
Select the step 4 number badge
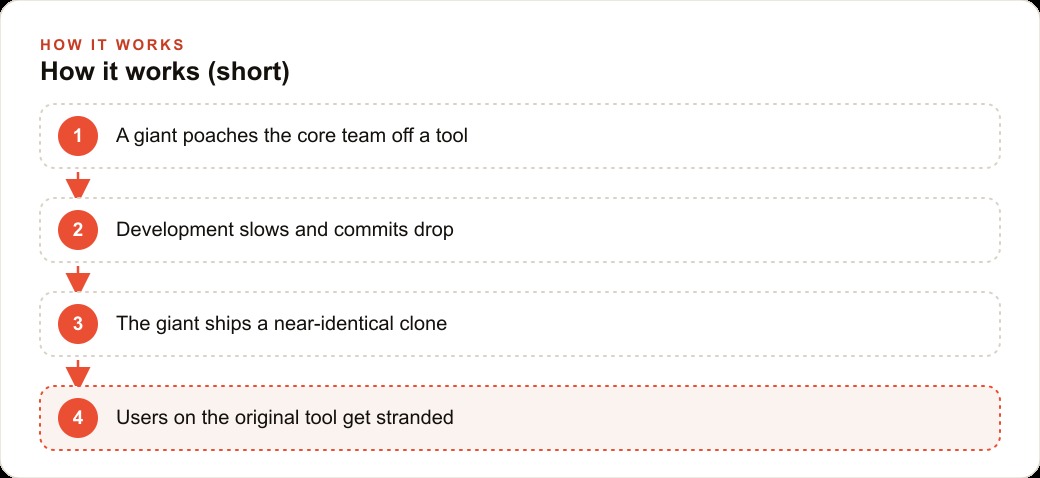coord(78,418)
